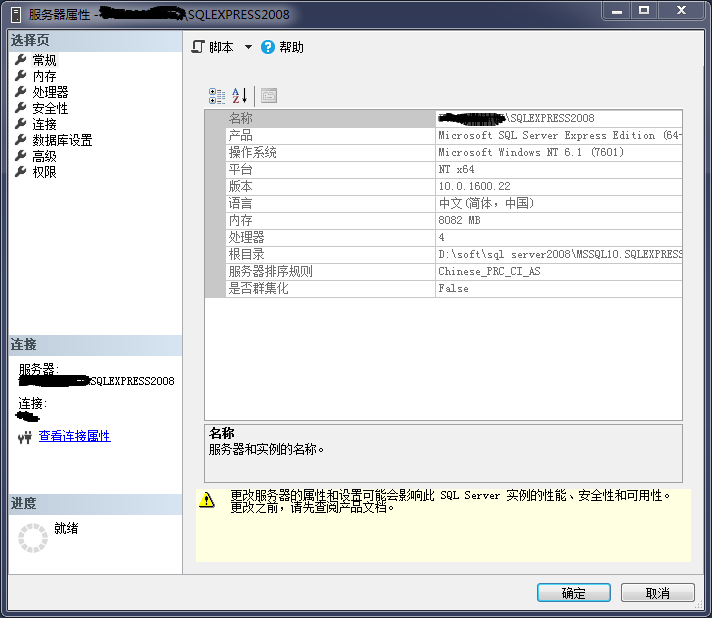Screen dimensions: 712x618
Task: Click the connection plug icon beside 查看连接属性
Action: 25,437
